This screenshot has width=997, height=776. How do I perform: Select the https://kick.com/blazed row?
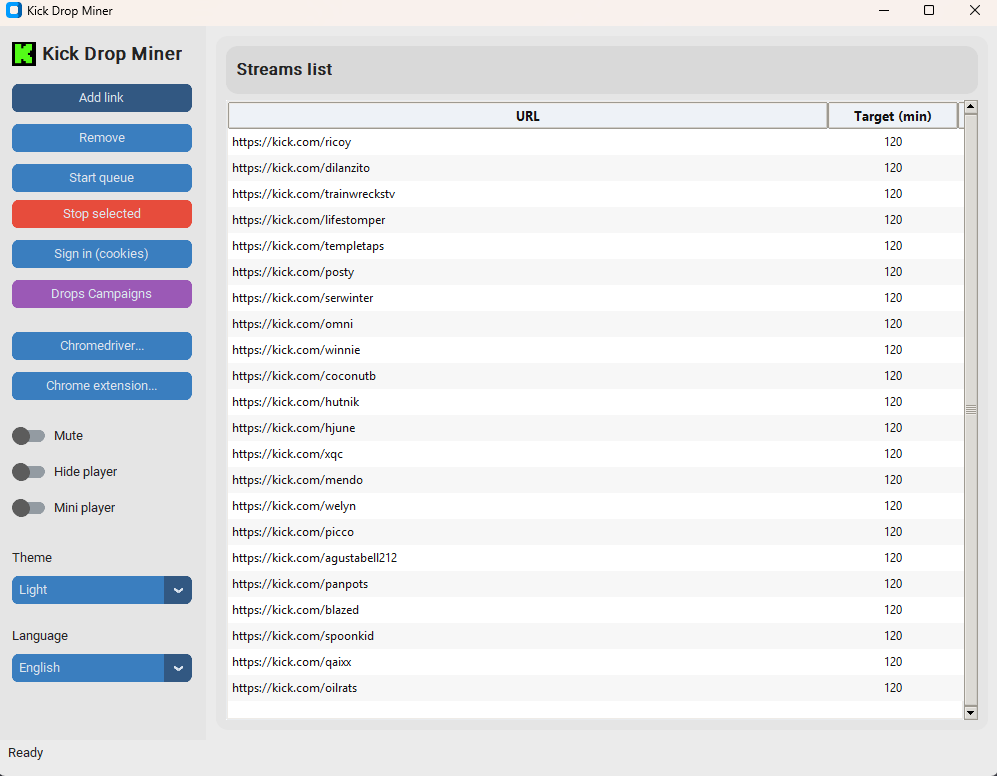(x=596, y=611)
